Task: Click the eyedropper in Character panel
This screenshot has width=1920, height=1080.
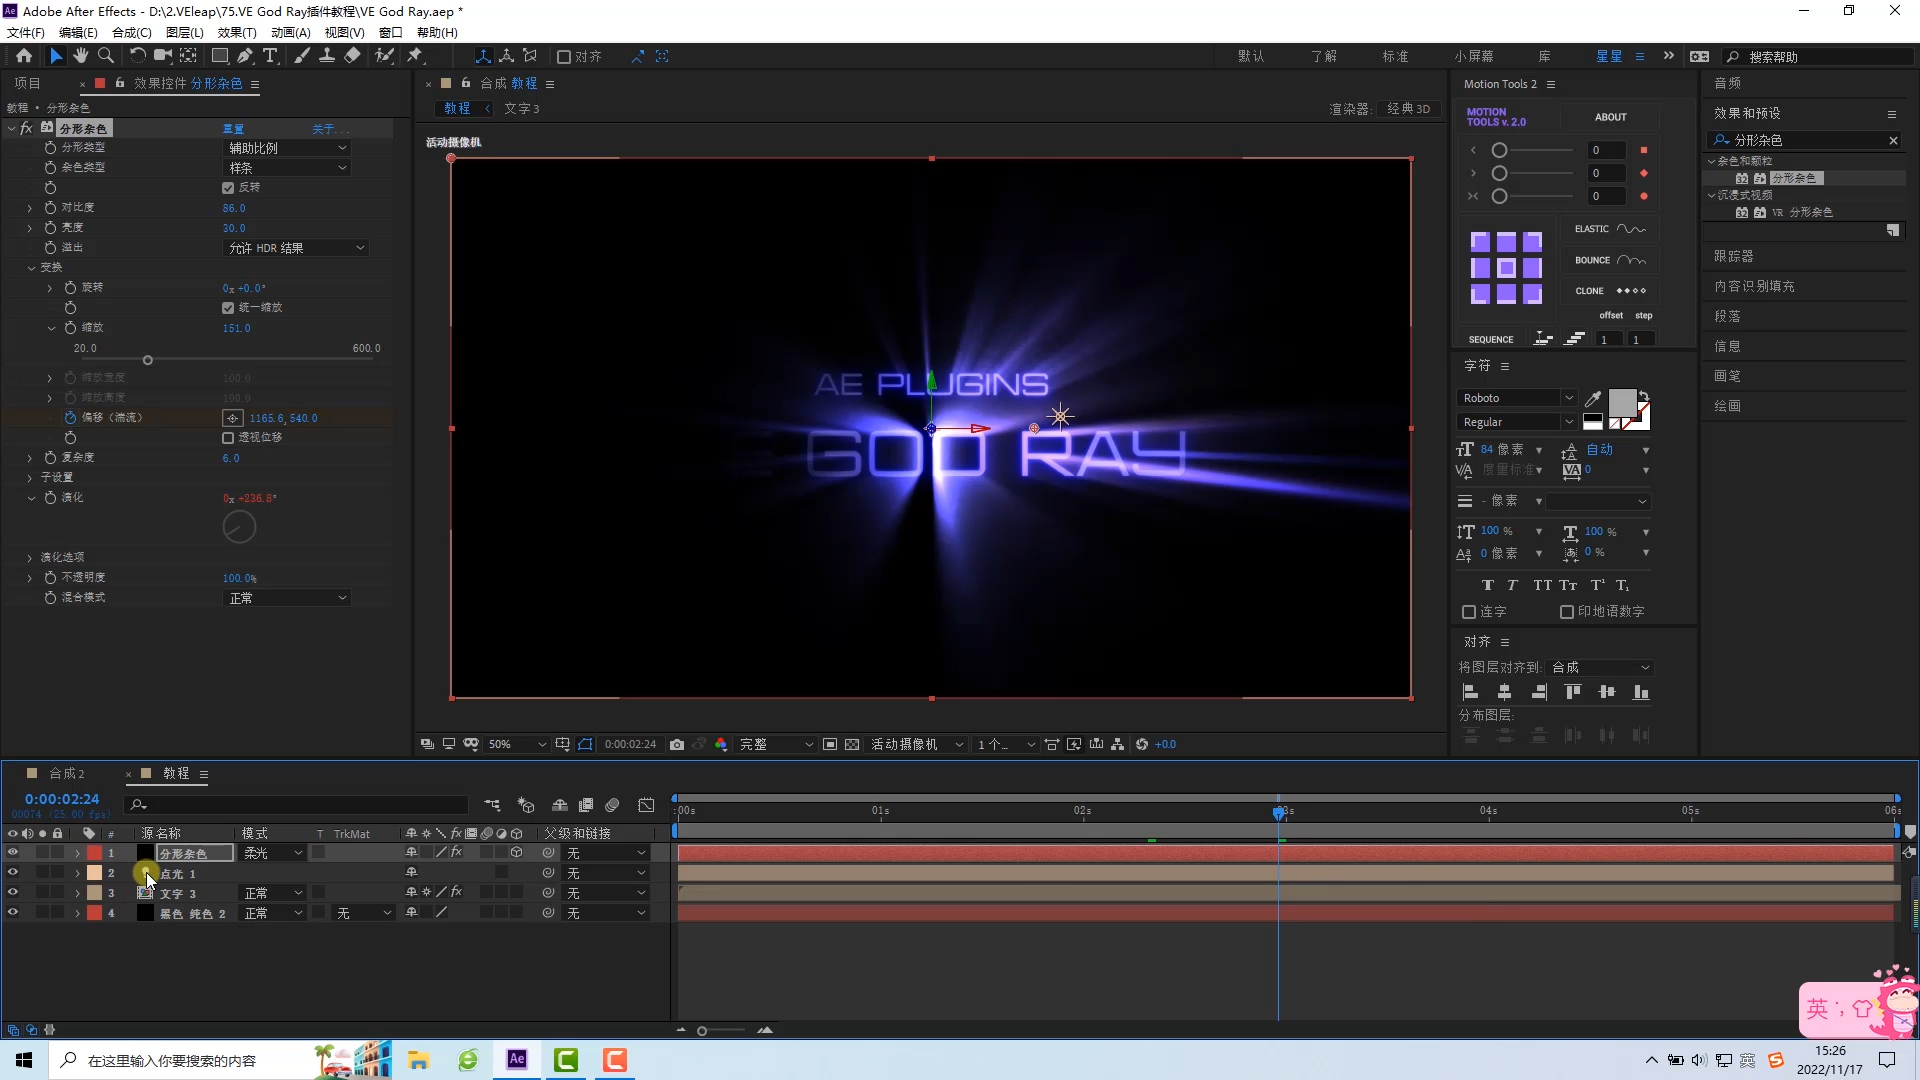Action: pos(1593,399)
